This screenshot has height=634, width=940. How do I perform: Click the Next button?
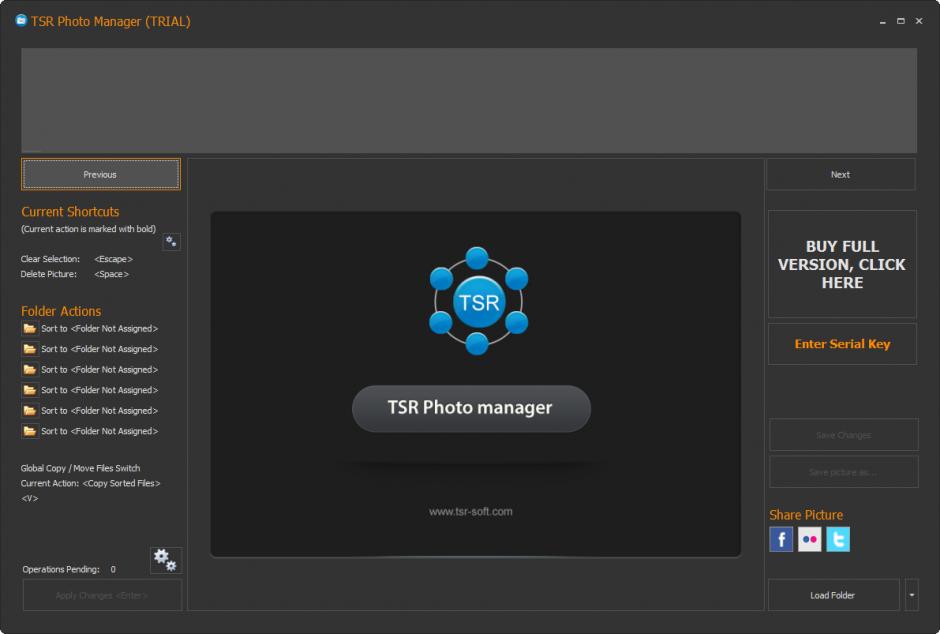[840, 174]
